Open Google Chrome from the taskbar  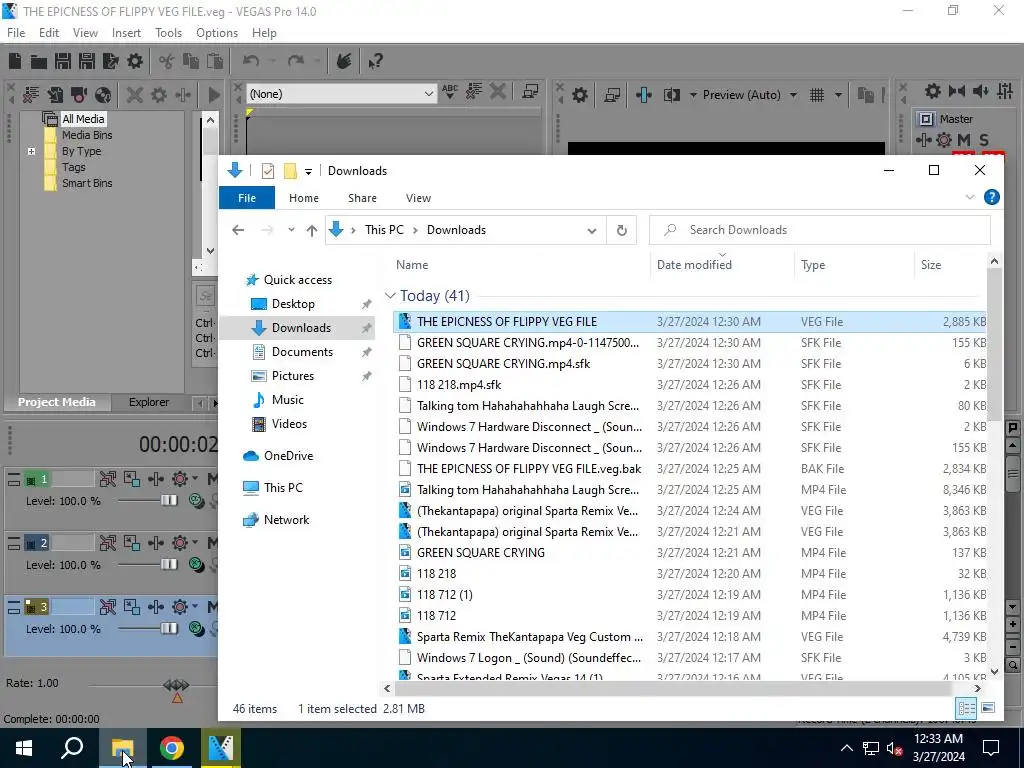pos(171,748)
